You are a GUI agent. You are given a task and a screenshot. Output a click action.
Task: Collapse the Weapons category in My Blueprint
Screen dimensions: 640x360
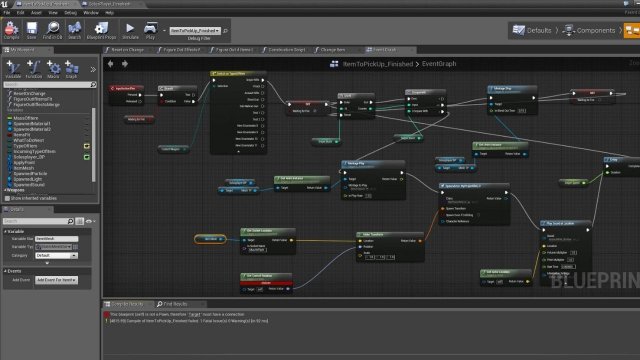click(x=5, y=190)
